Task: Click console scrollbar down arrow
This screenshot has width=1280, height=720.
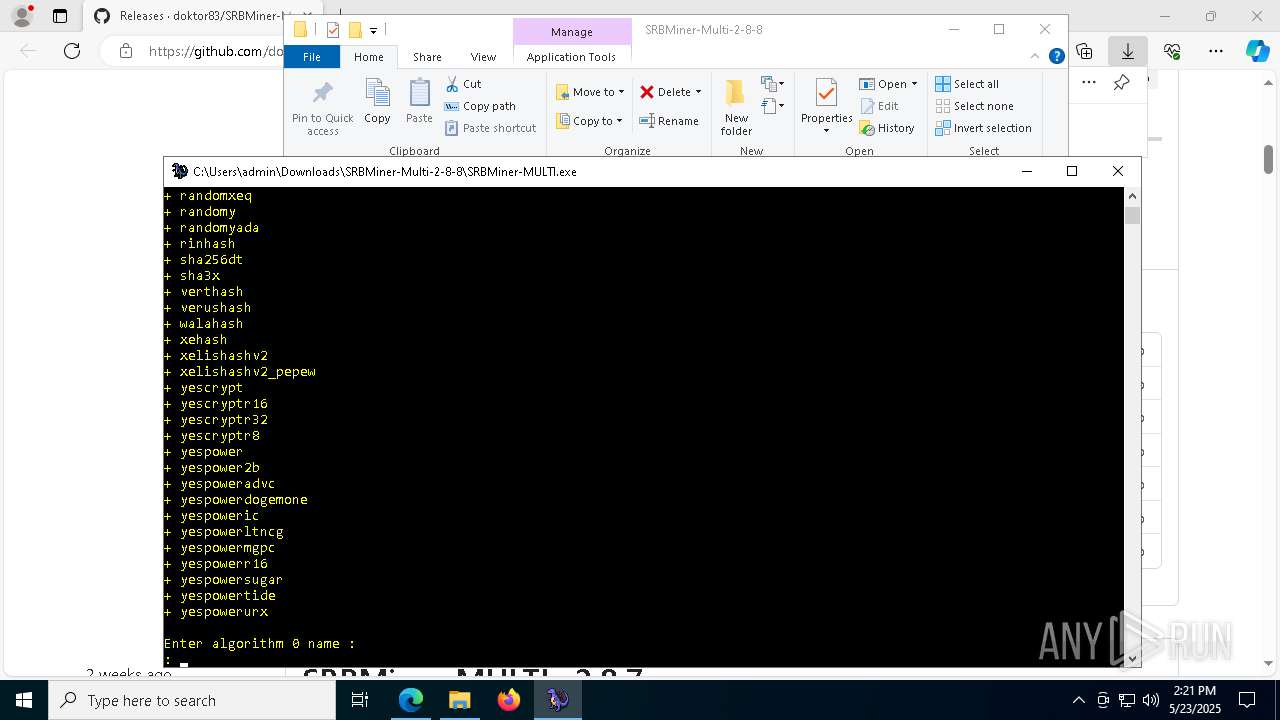Action: (1132, 658)
